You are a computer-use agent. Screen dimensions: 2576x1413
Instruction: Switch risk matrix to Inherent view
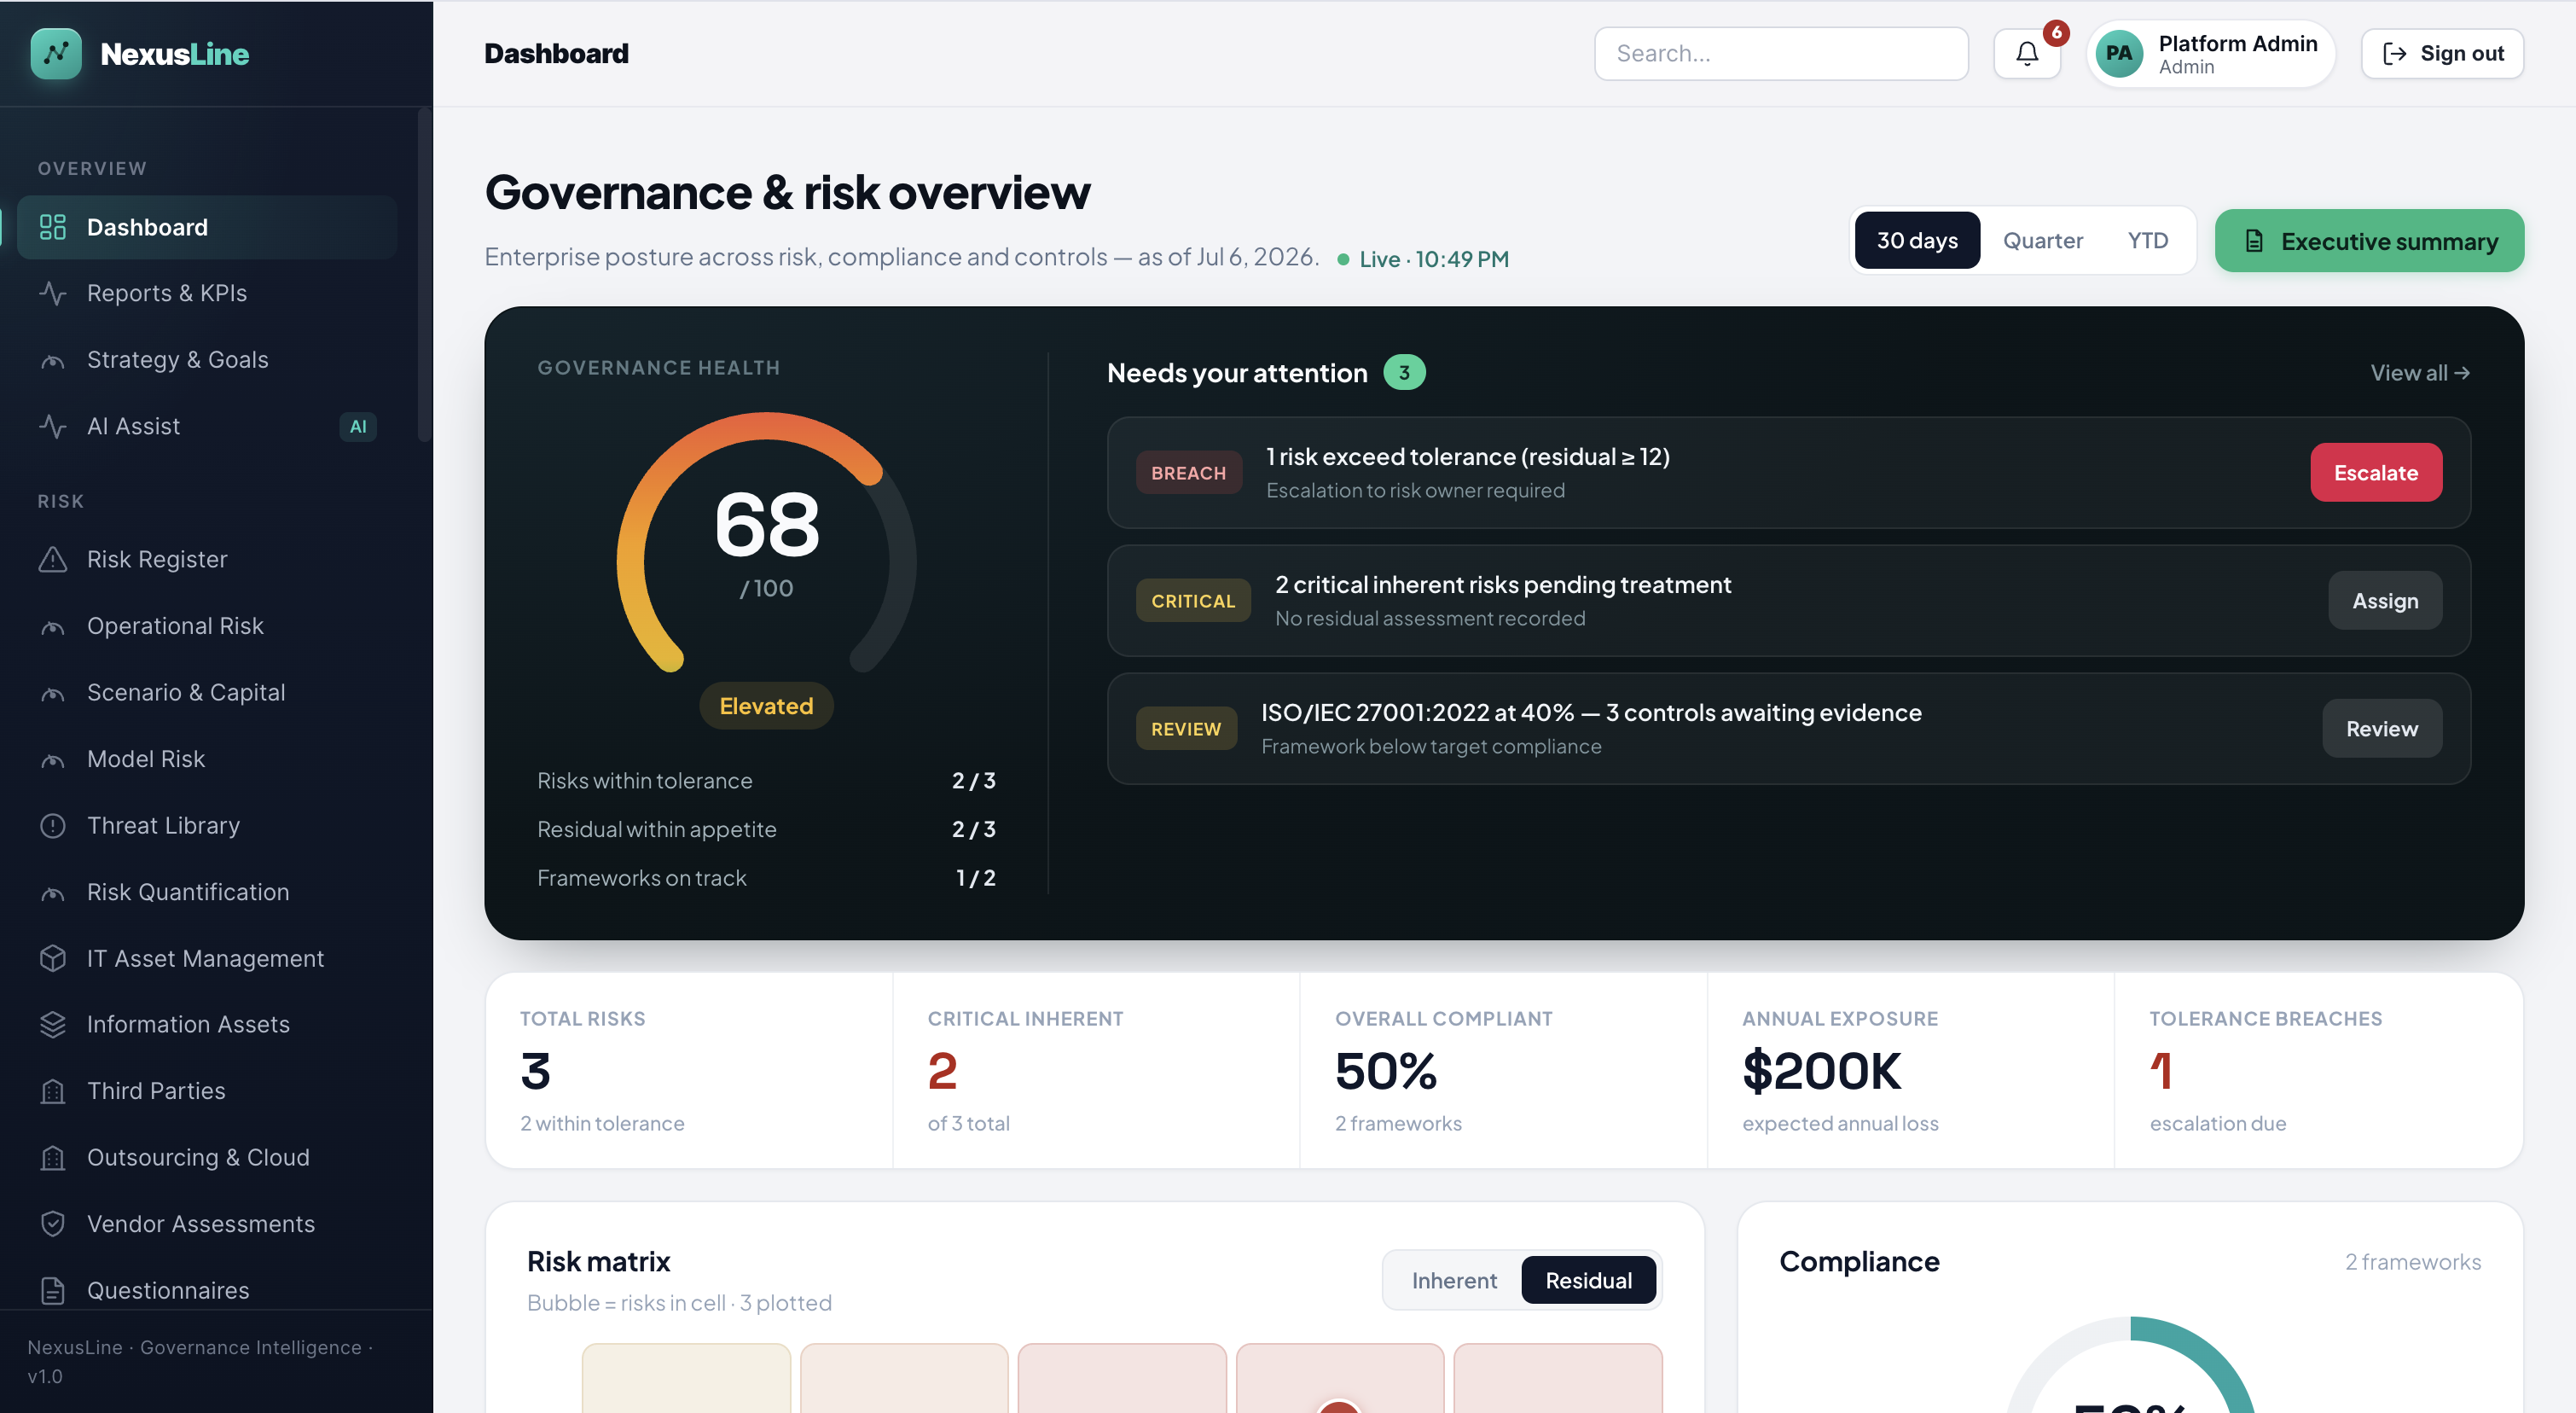coord(1454,1280)
